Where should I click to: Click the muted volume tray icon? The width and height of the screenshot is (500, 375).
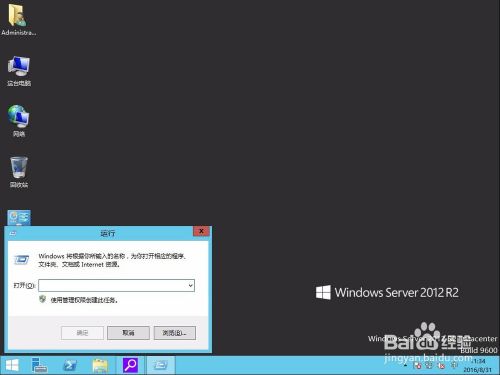point(441,366)
